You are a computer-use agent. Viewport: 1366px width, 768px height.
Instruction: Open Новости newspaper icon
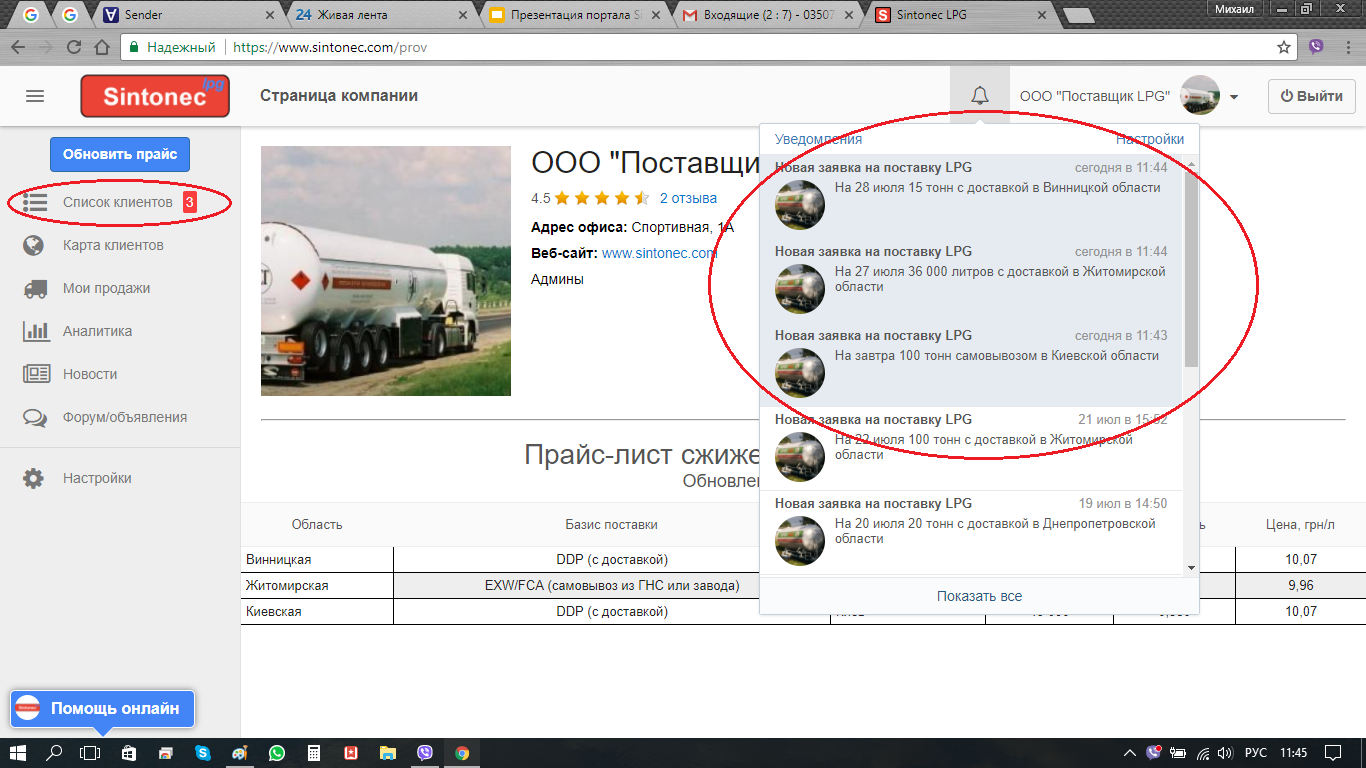(35, 374)
